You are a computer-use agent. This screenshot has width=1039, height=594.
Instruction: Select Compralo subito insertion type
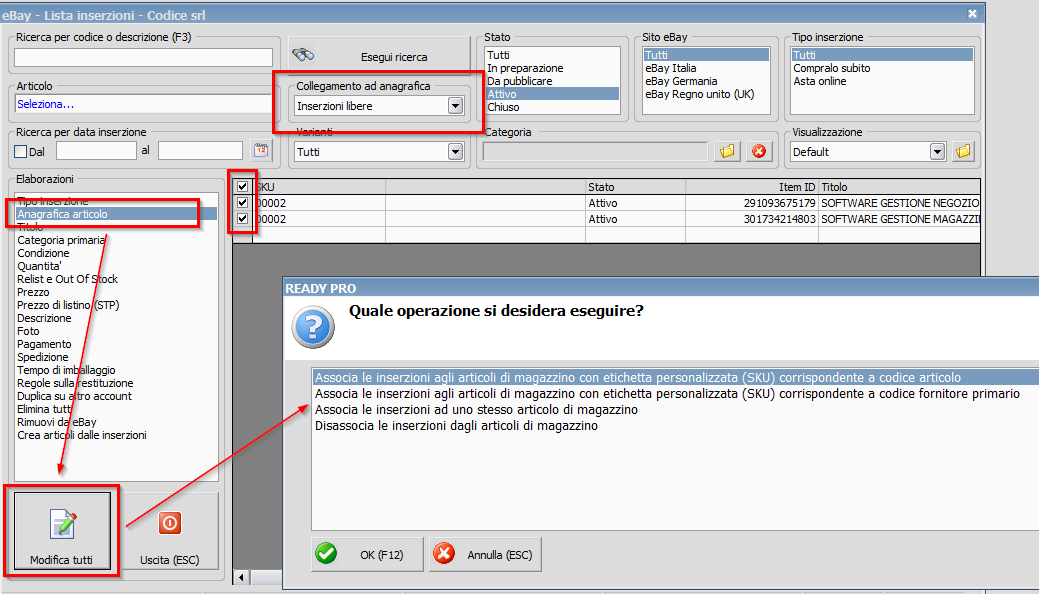point(882,68)
